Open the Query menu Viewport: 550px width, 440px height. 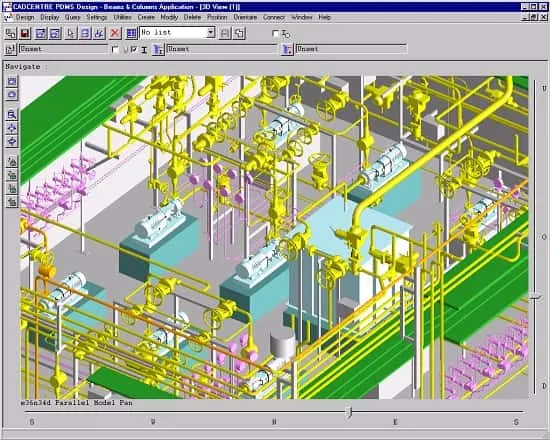point(72,17)
